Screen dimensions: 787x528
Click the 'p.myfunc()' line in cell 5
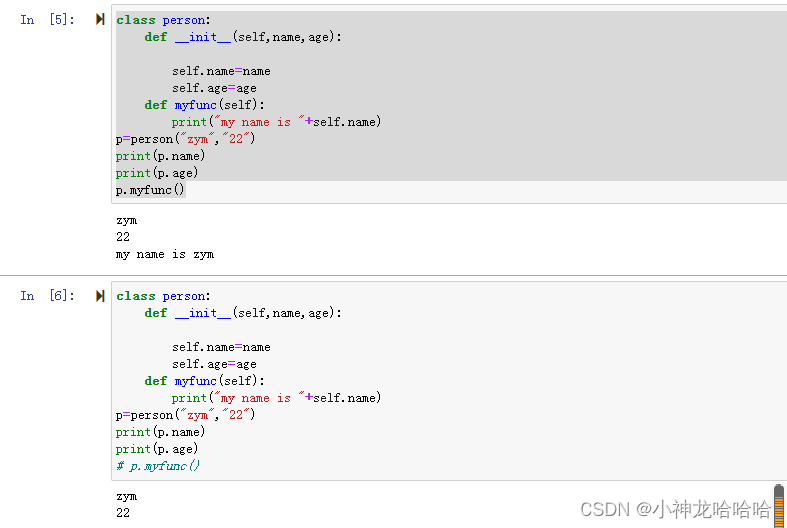(x=151, y=190)
